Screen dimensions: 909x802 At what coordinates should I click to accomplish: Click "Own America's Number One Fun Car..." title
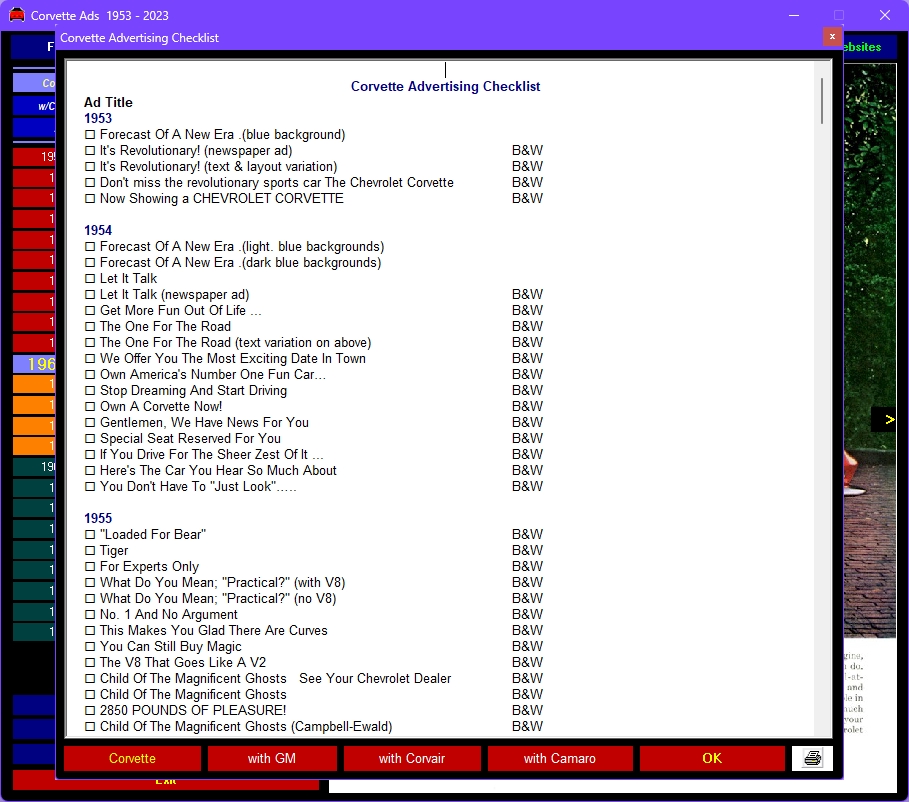point(213,375)
